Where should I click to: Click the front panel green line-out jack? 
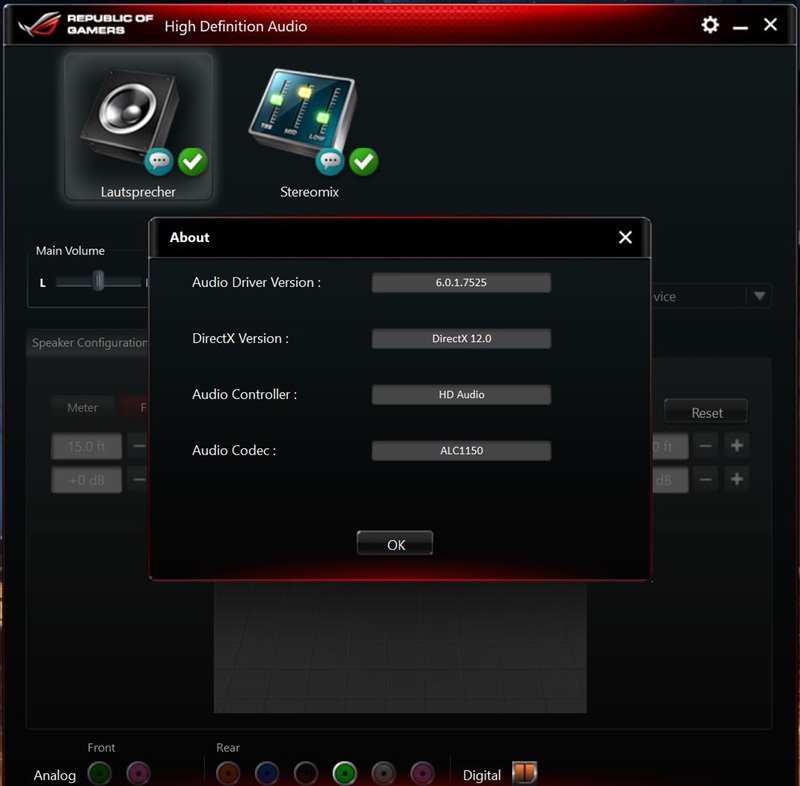pos(99,773)
